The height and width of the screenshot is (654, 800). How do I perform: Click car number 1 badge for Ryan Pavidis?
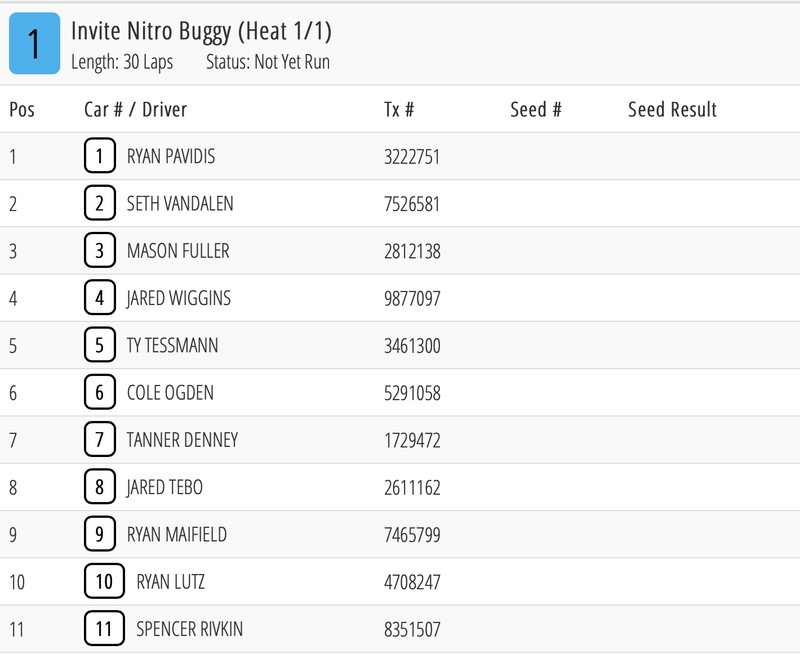tap(99, 156)
